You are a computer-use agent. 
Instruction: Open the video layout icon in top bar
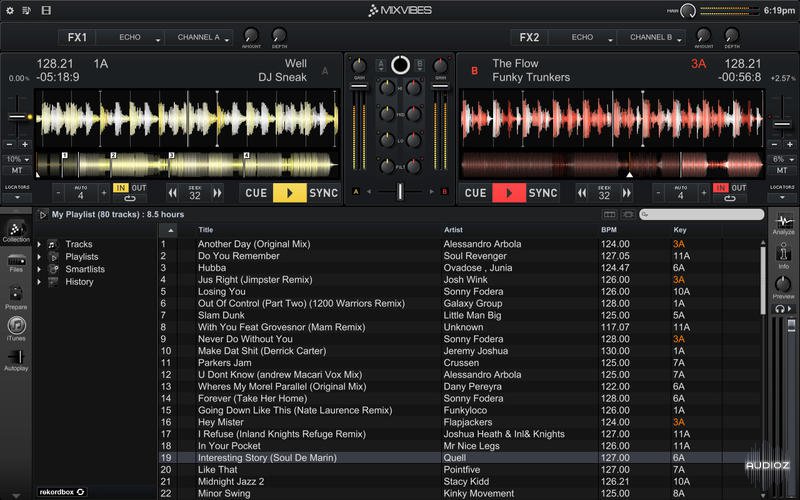(x=46, y=10)
